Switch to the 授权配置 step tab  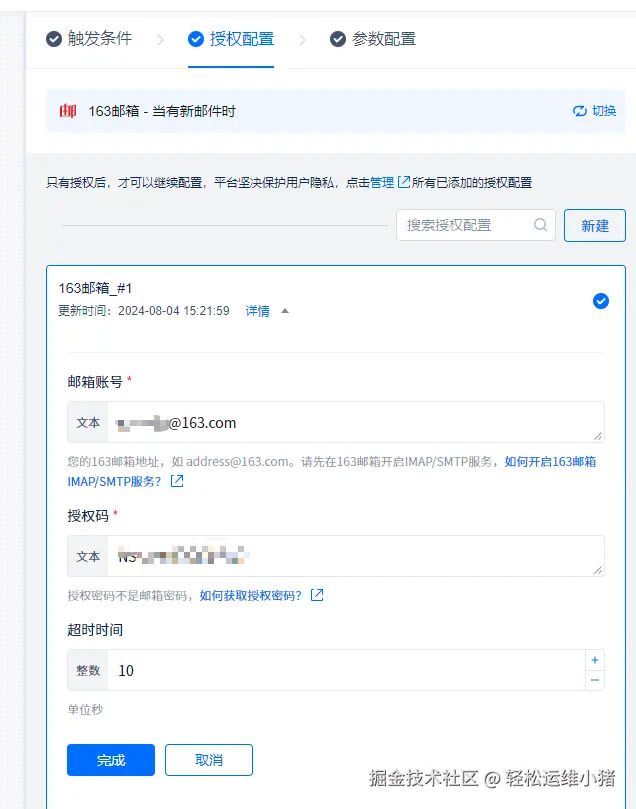pyautogui.click(x=231, y=39)
